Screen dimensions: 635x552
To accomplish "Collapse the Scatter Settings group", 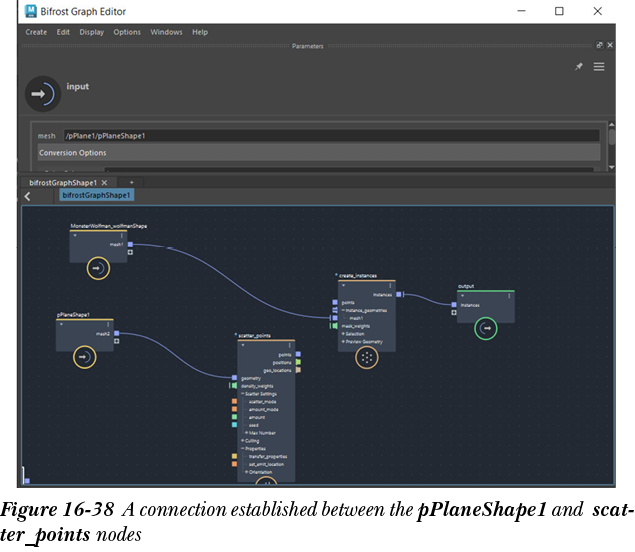I will (243, 394).
